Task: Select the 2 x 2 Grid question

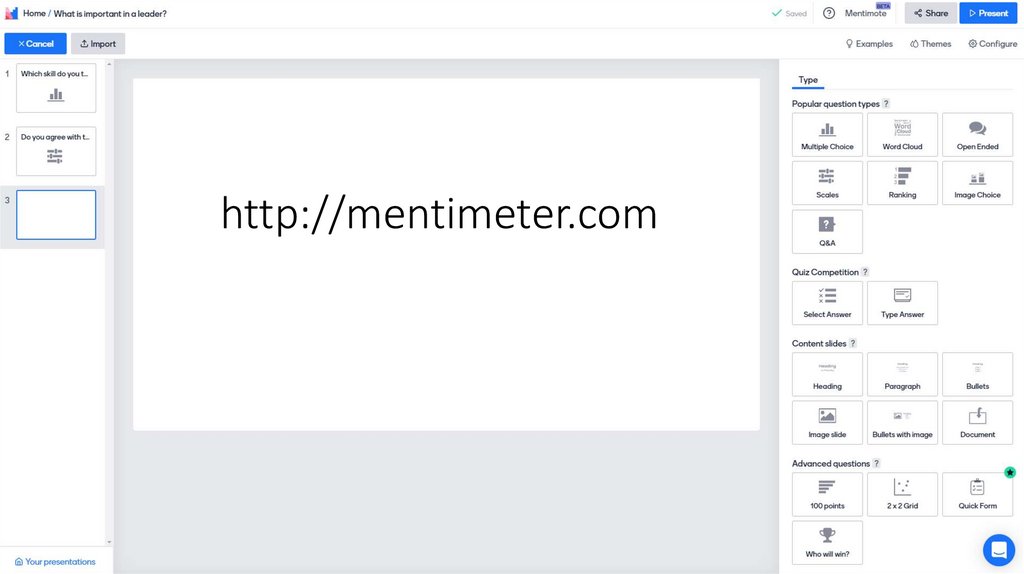Action: pyautogui.click(x=902, y=493)
